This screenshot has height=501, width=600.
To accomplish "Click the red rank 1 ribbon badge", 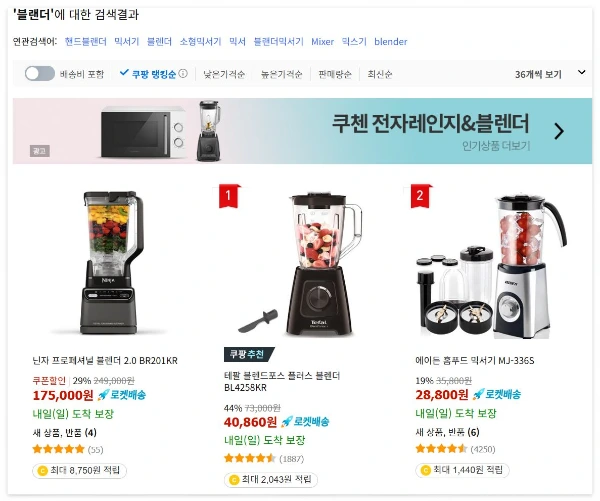I will point(228,196).
